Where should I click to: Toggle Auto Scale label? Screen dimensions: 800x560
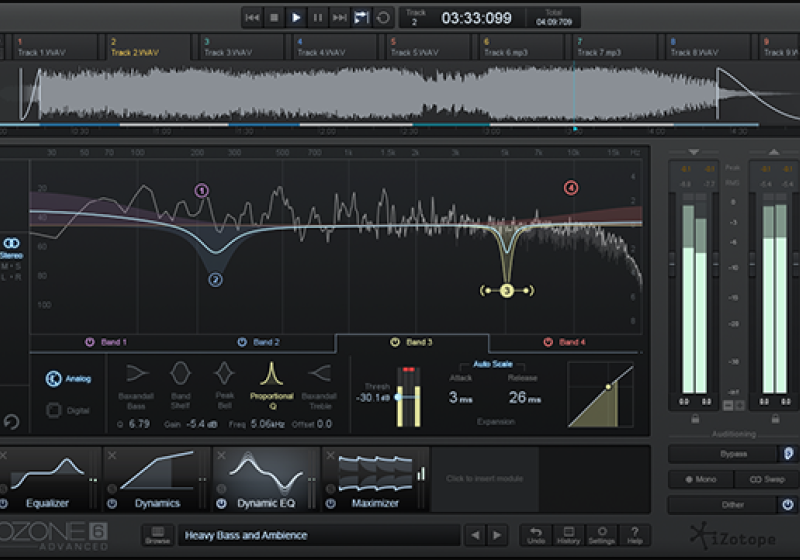(493, 364)
